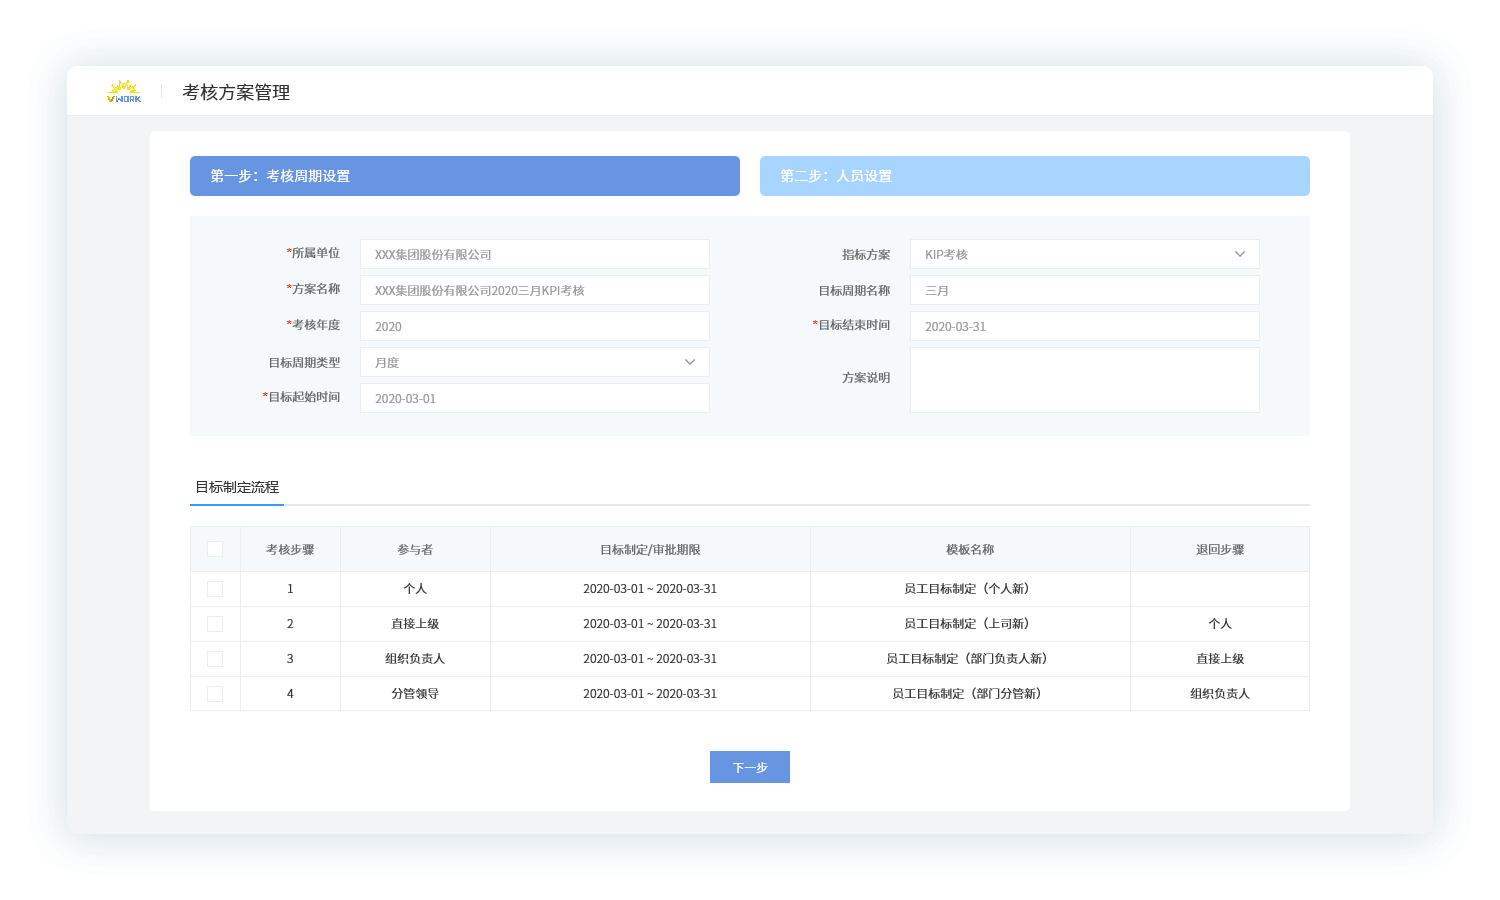
Task: Click the 模板名称 column header
Action: coord(970,550)
